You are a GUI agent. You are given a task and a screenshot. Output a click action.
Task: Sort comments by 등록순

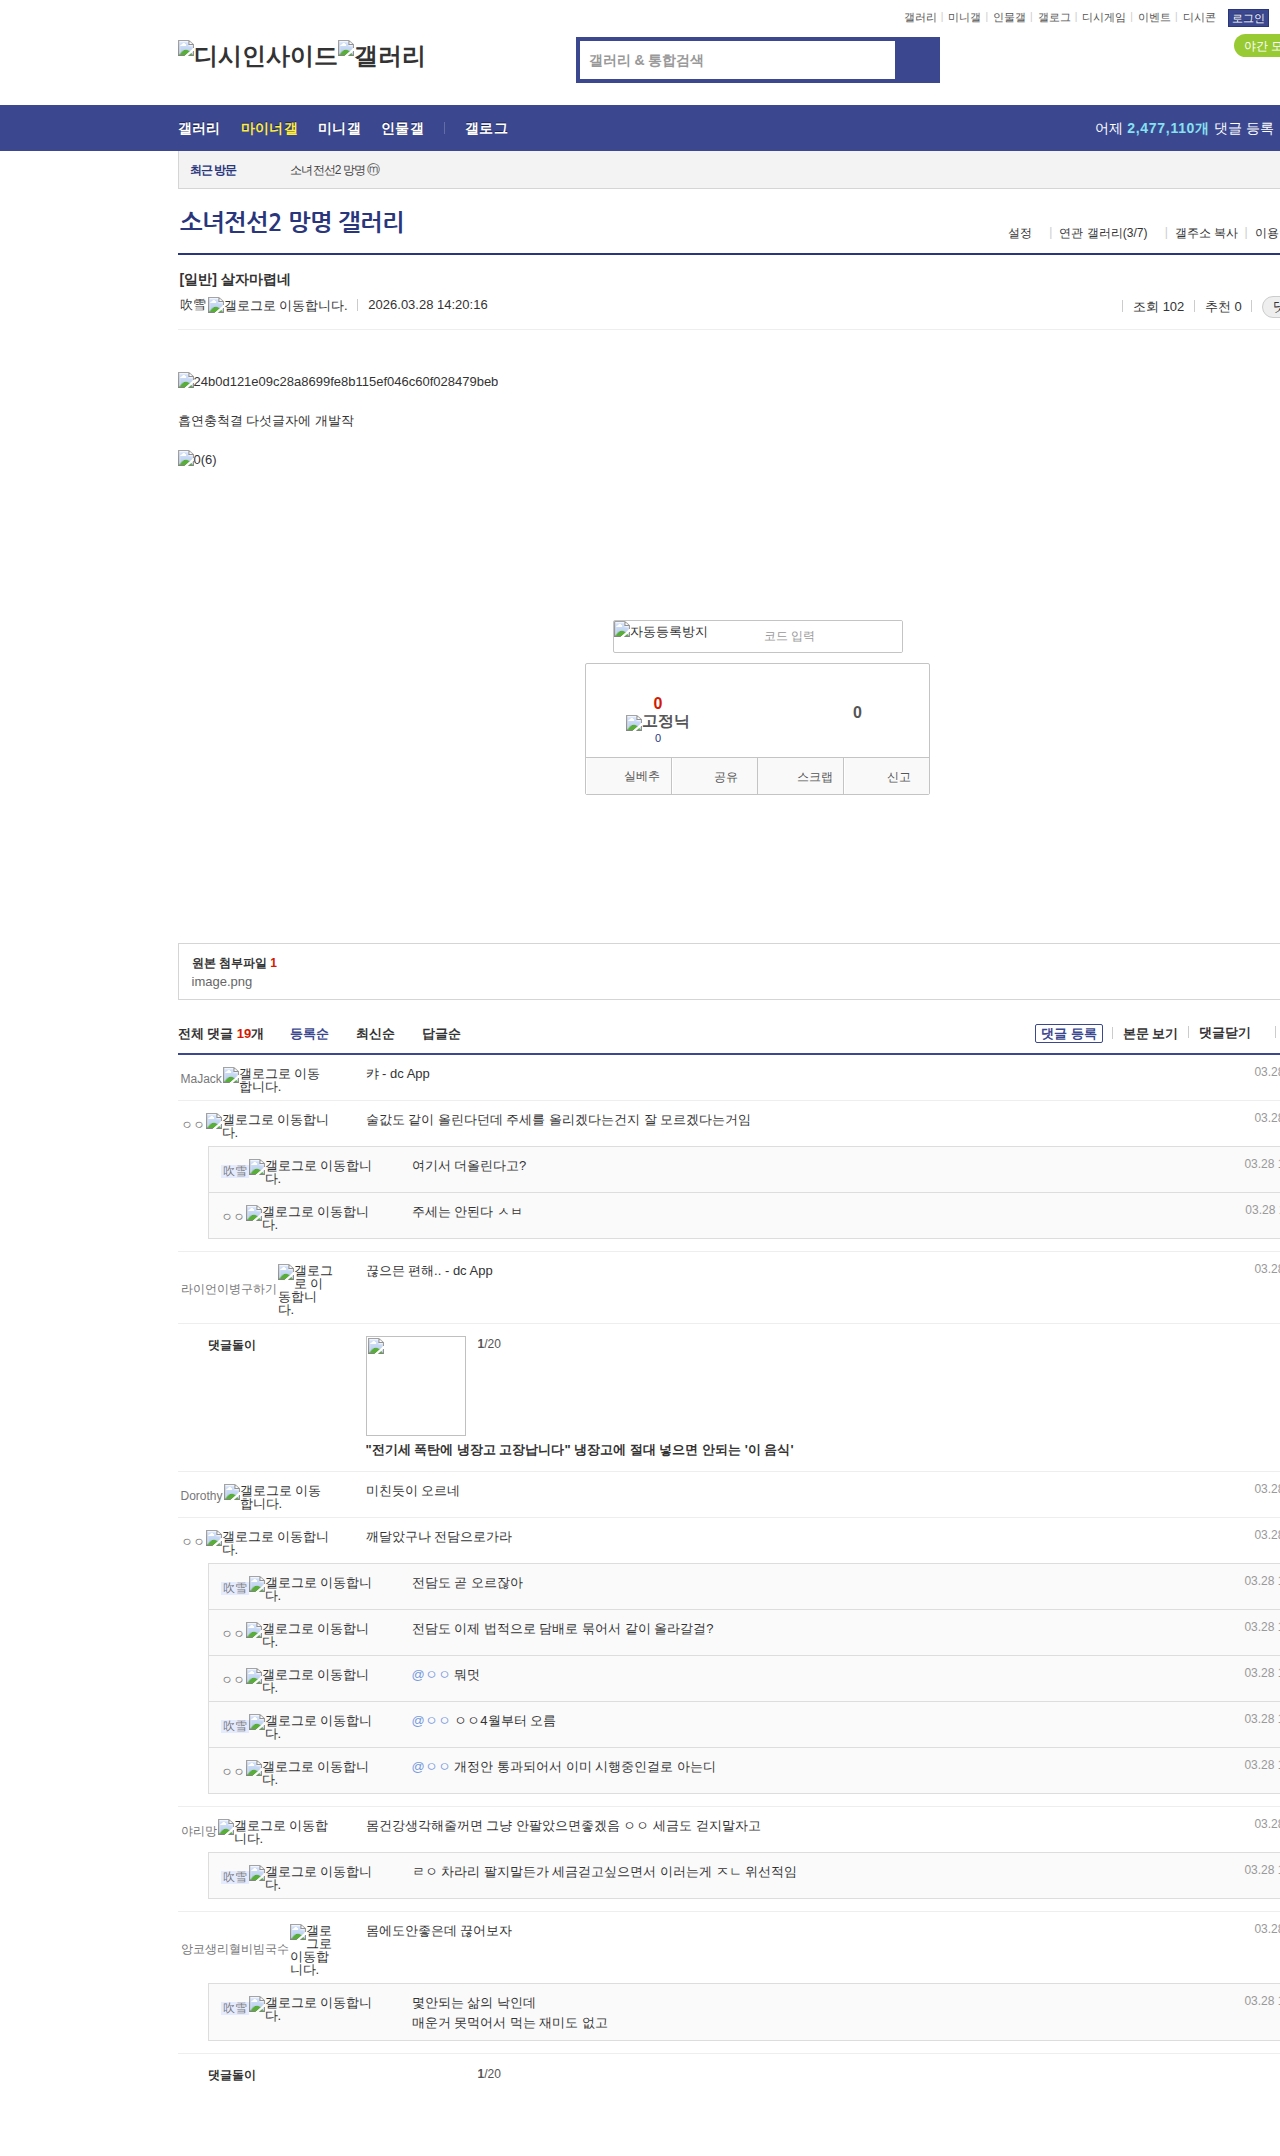tap(309, 1034)
